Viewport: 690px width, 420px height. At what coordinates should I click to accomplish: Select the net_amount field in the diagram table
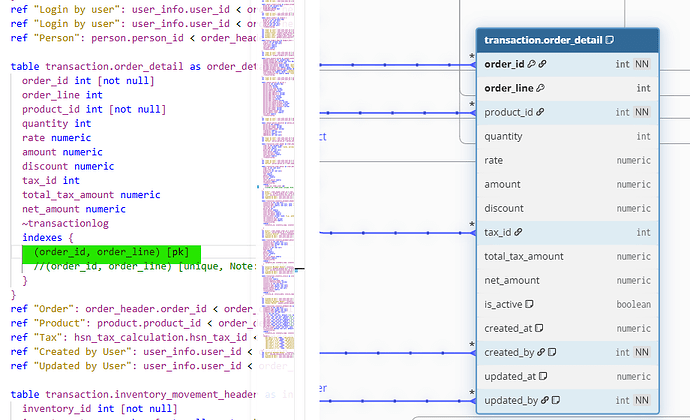pos(567,280)
